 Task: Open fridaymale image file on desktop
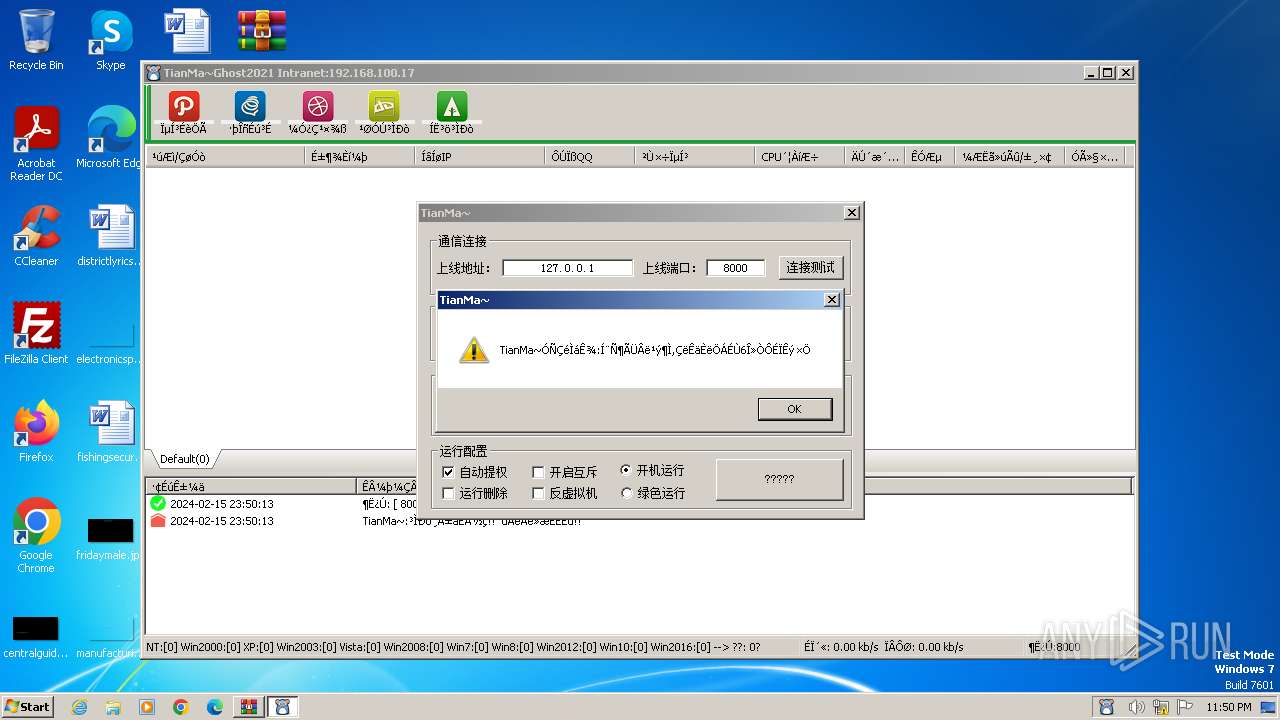tap(110, 538)
